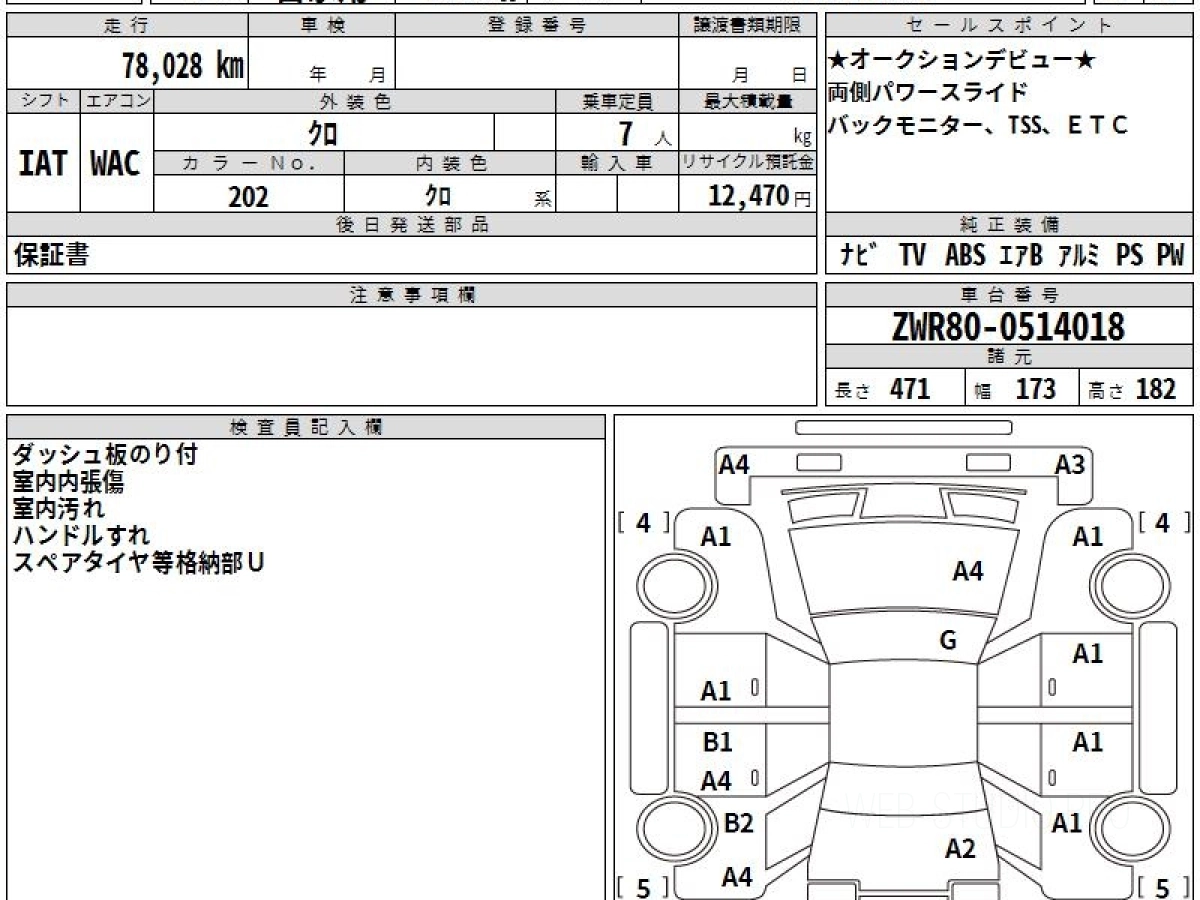
Task: Click the B1 damage mark on the diagram
Action: [718, 742]
